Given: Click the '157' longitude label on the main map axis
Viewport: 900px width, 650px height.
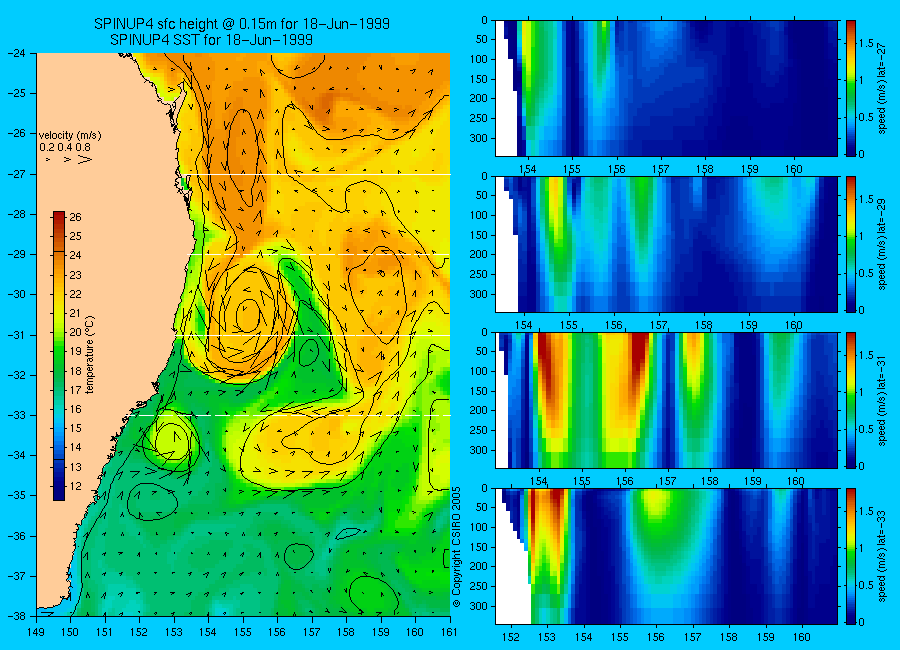Looking at the screenshot, I should 312,632.
